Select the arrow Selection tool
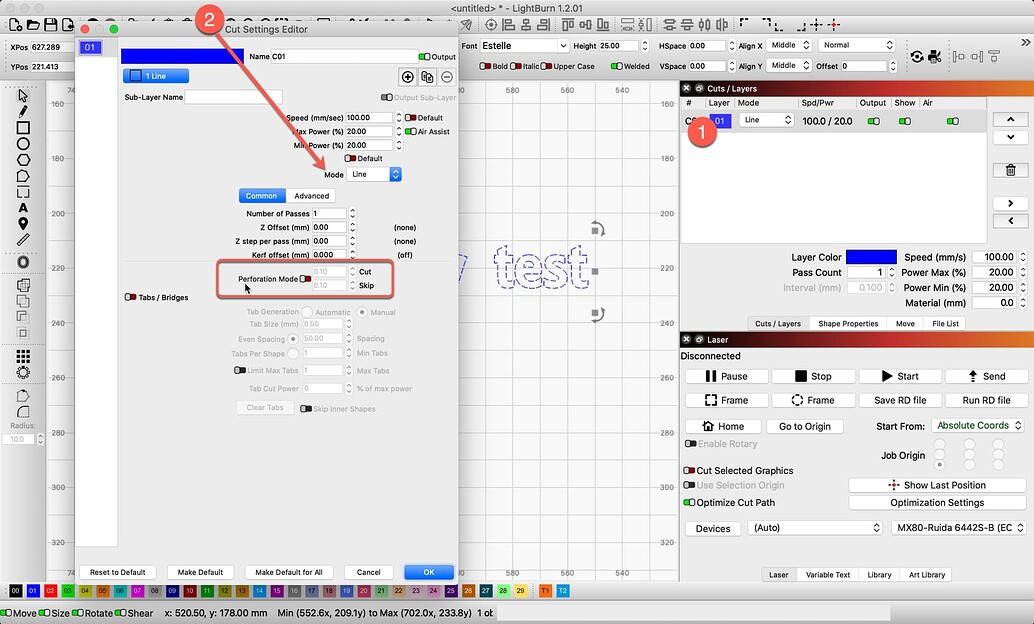 coord(22,96)
